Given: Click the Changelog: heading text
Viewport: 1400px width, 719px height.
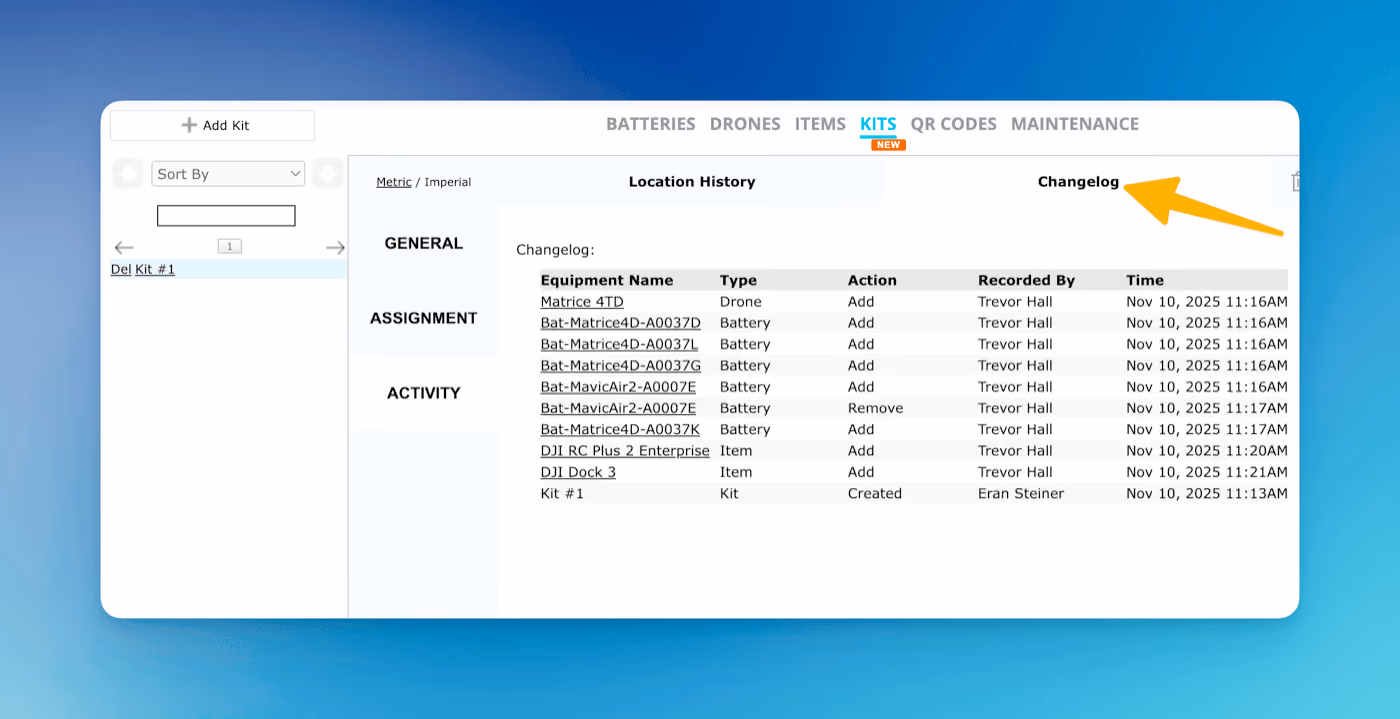Looking at the screenshot, I should 555,250.
